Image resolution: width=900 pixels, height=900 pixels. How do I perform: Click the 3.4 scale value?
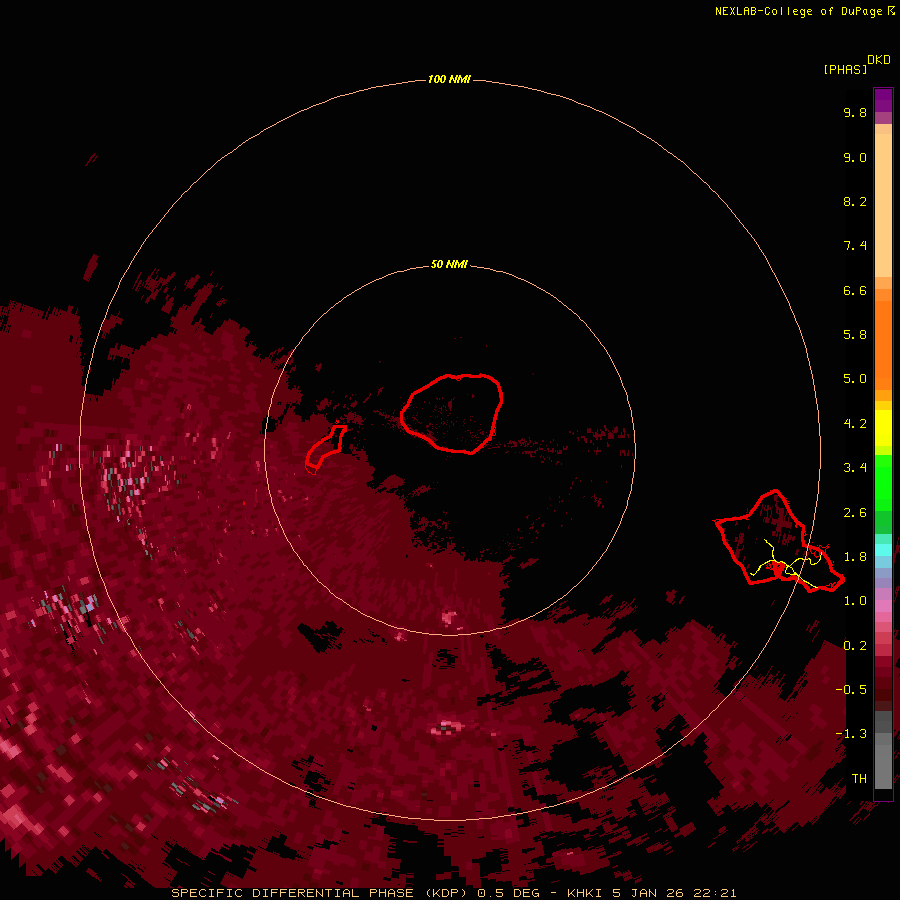click(x=855, y=468)
